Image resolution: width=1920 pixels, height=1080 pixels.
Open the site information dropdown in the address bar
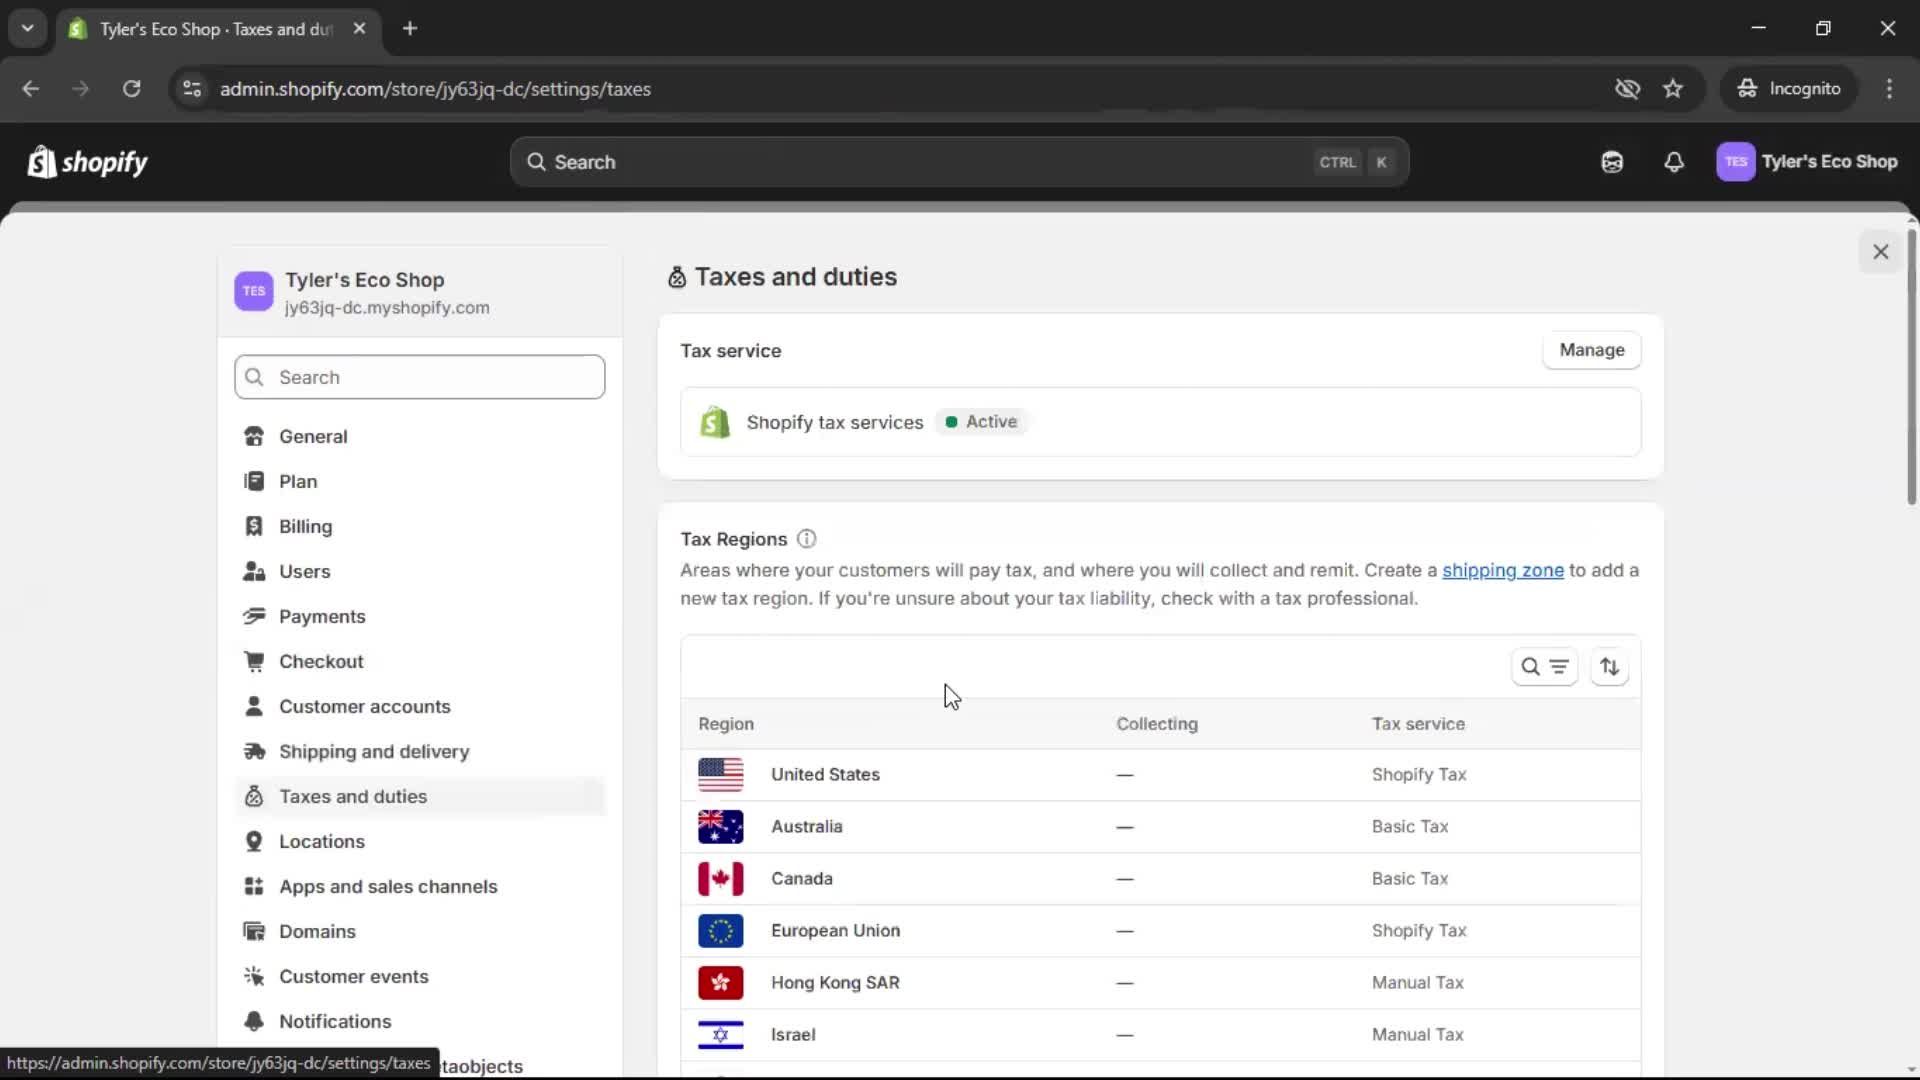click(x=192, y=89)
